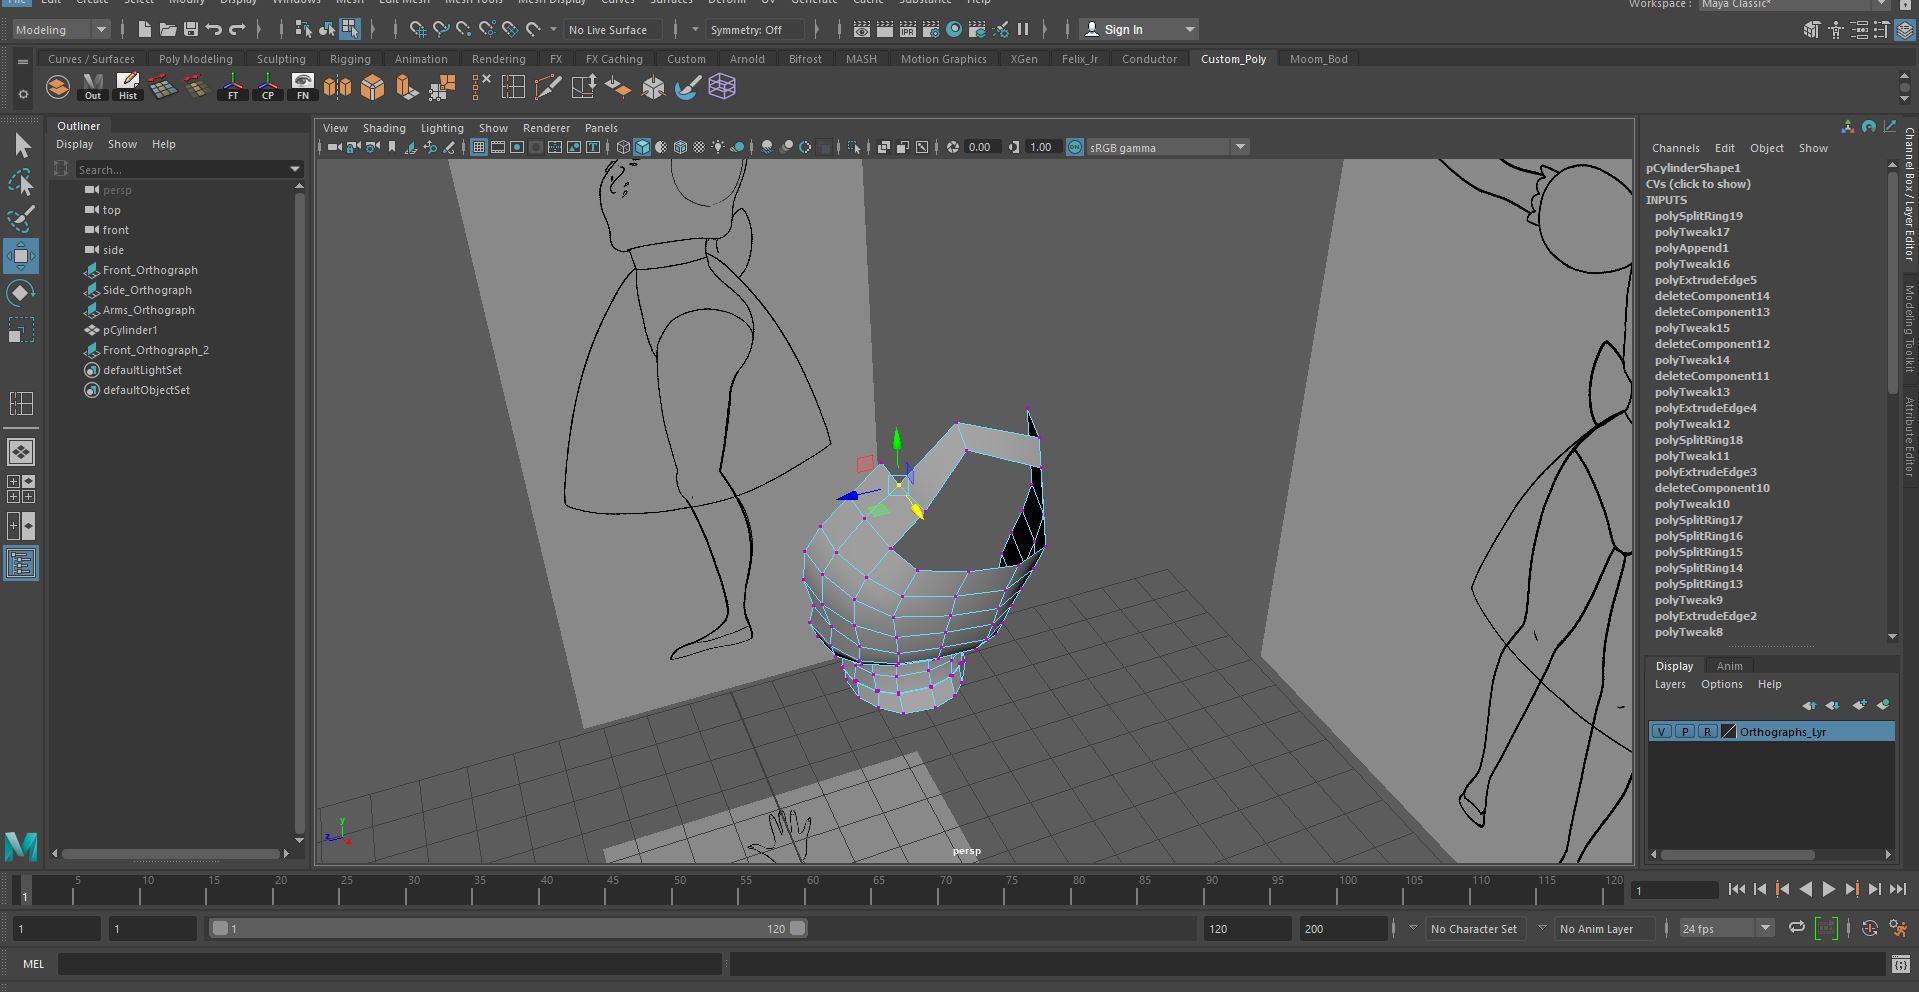Screen dimensions: 1919x992
Task: Switch to the Anim layer tab
Action: click(x=1729, y=666)
